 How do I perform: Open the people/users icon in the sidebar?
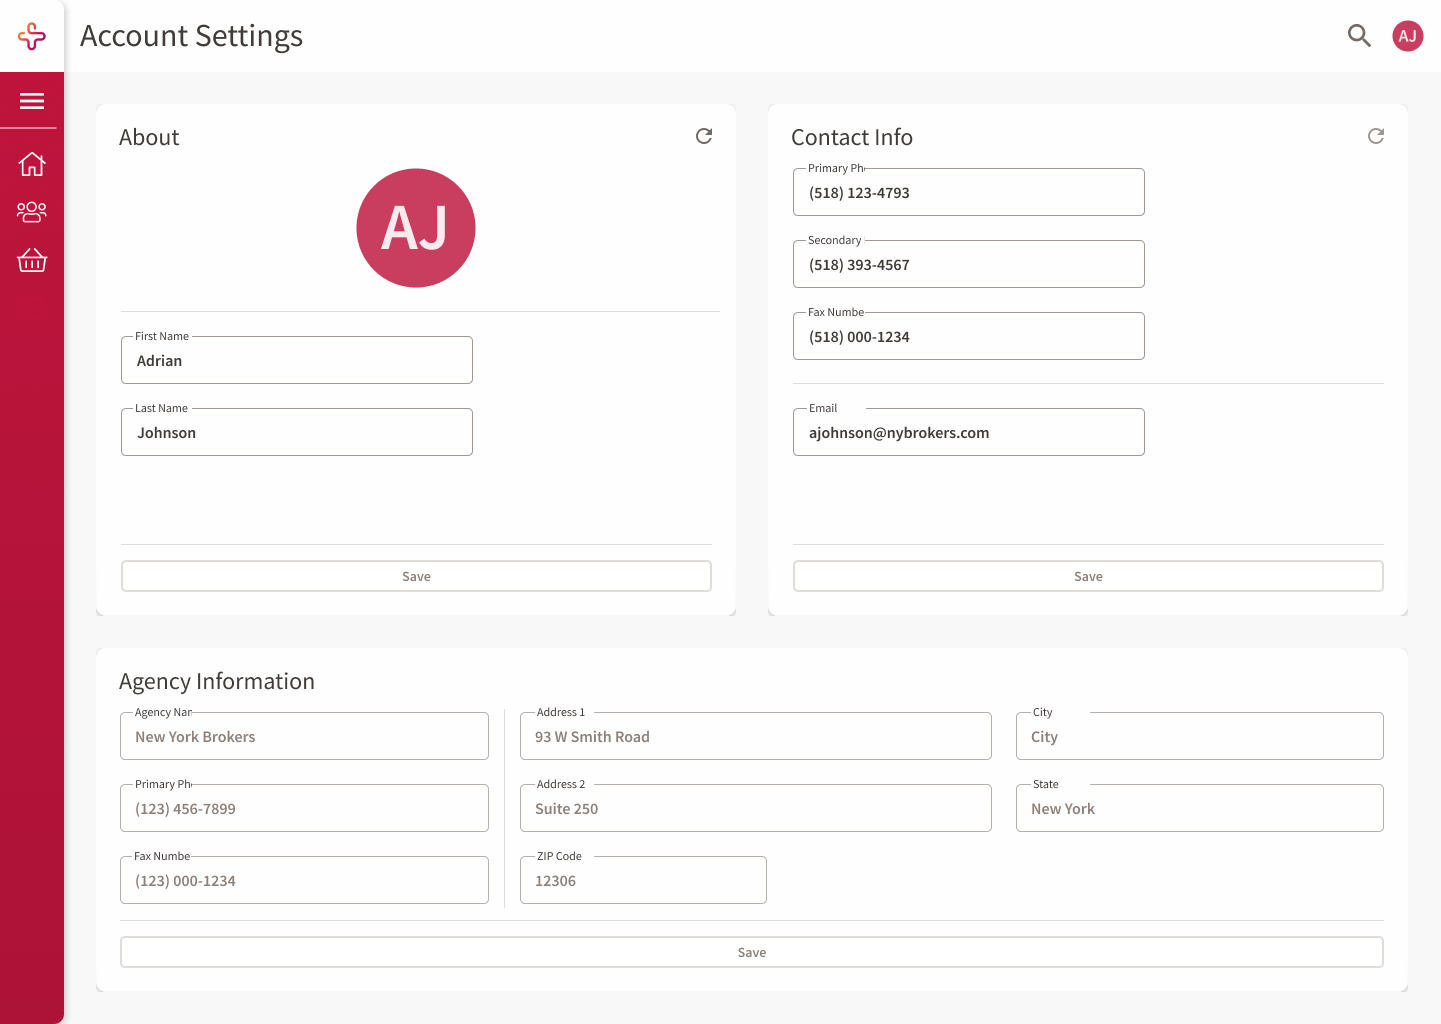[x=32, y=212]
